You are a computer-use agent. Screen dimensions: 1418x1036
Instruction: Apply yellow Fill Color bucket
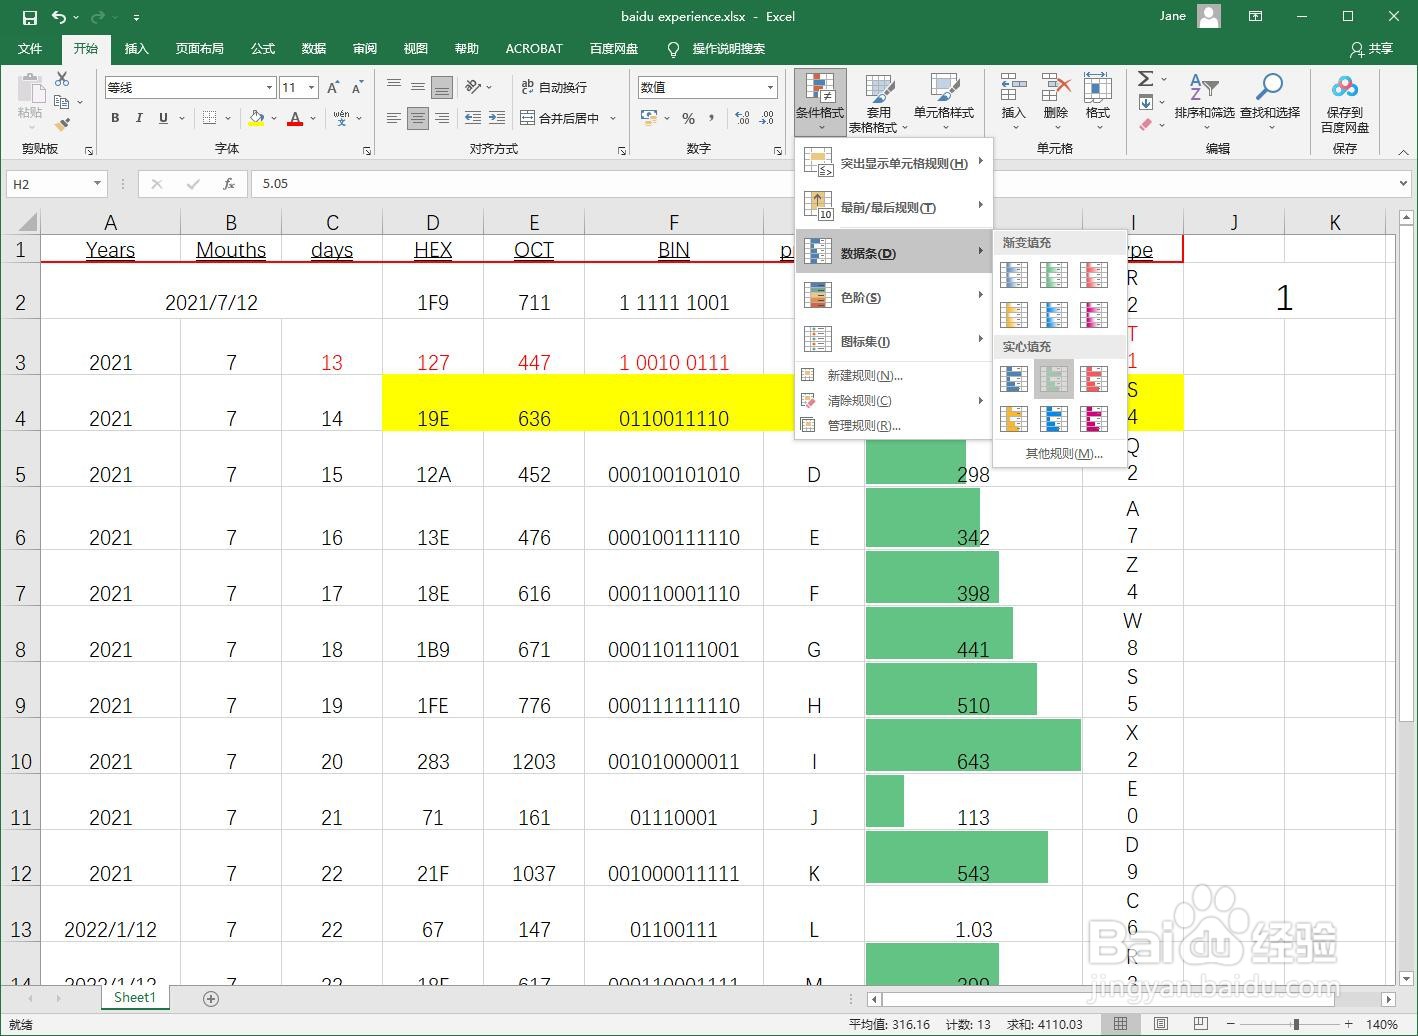point(256,118)
